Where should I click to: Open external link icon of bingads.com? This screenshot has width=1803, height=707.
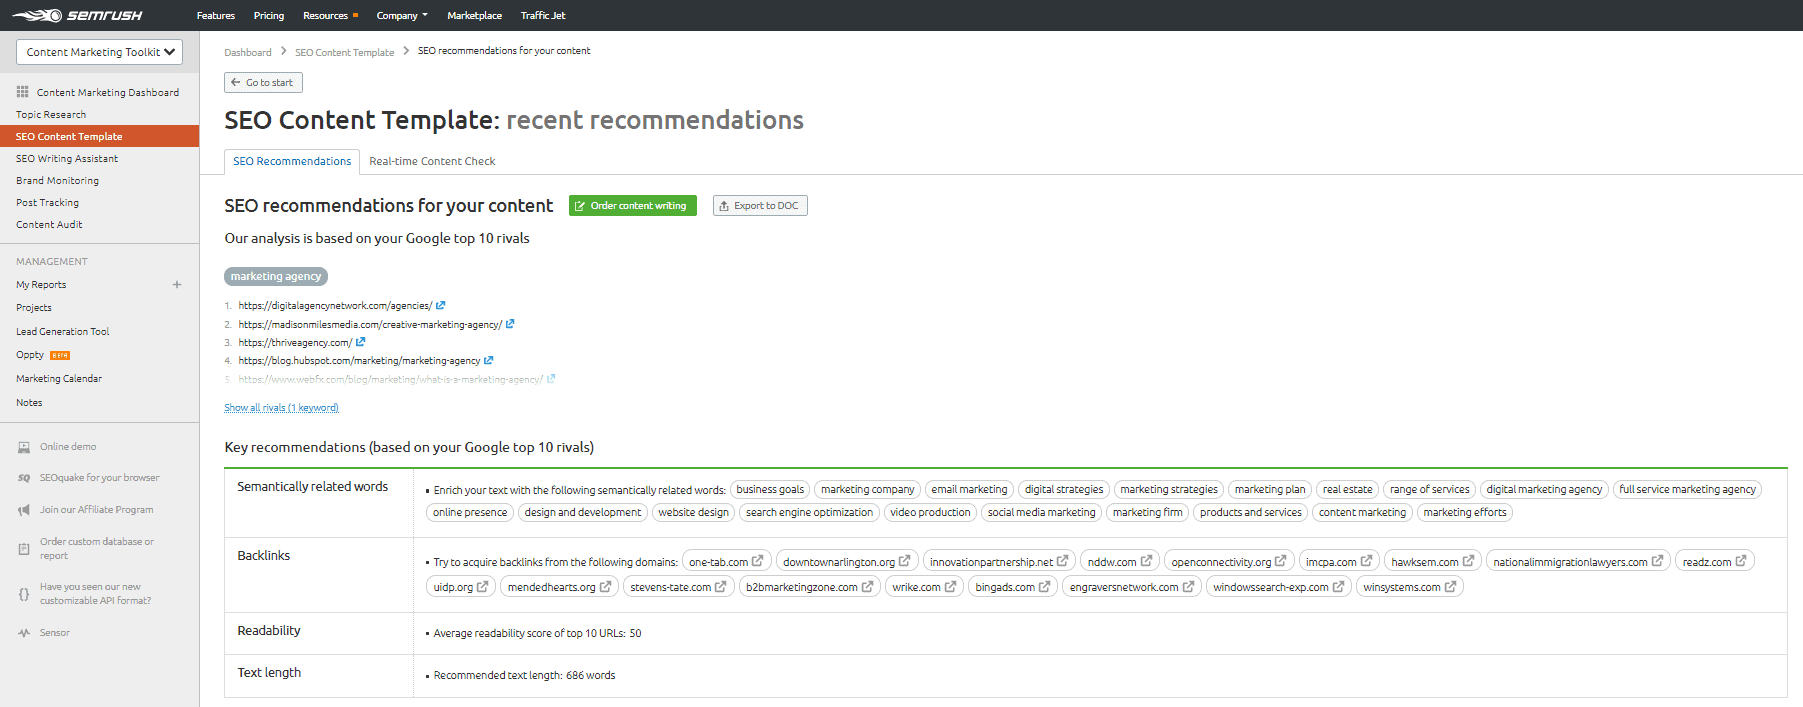pyautogui.click(x=1044, y=586)
